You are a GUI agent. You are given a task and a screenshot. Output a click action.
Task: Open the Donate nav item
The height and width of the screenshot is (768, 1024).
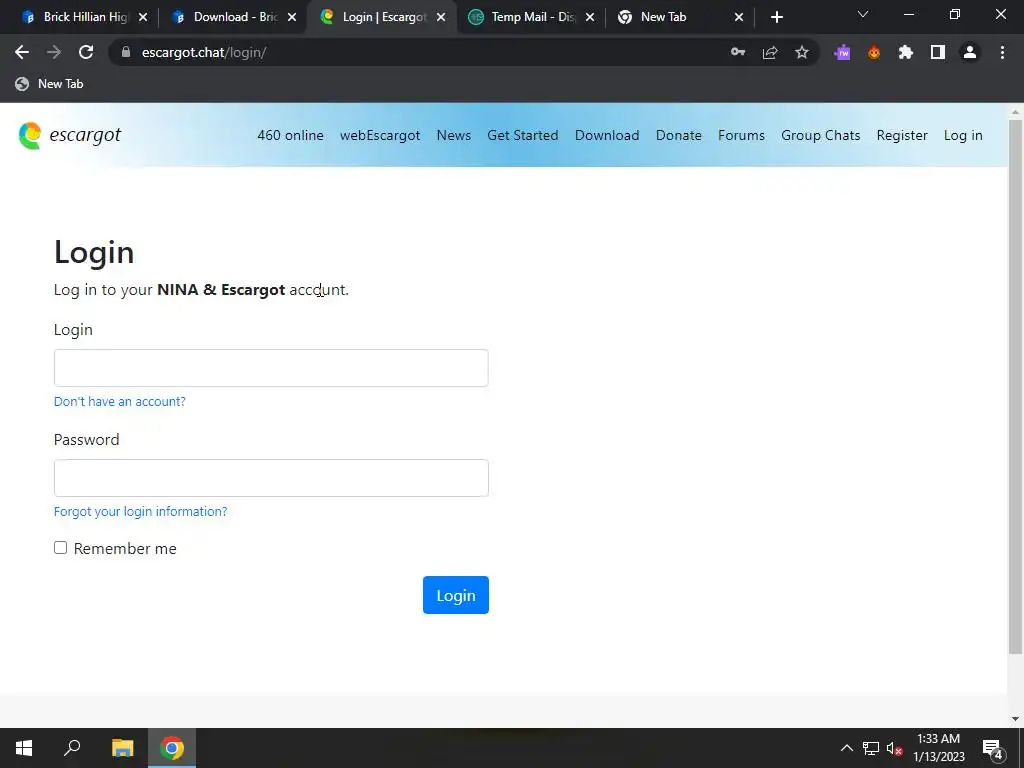679,135
